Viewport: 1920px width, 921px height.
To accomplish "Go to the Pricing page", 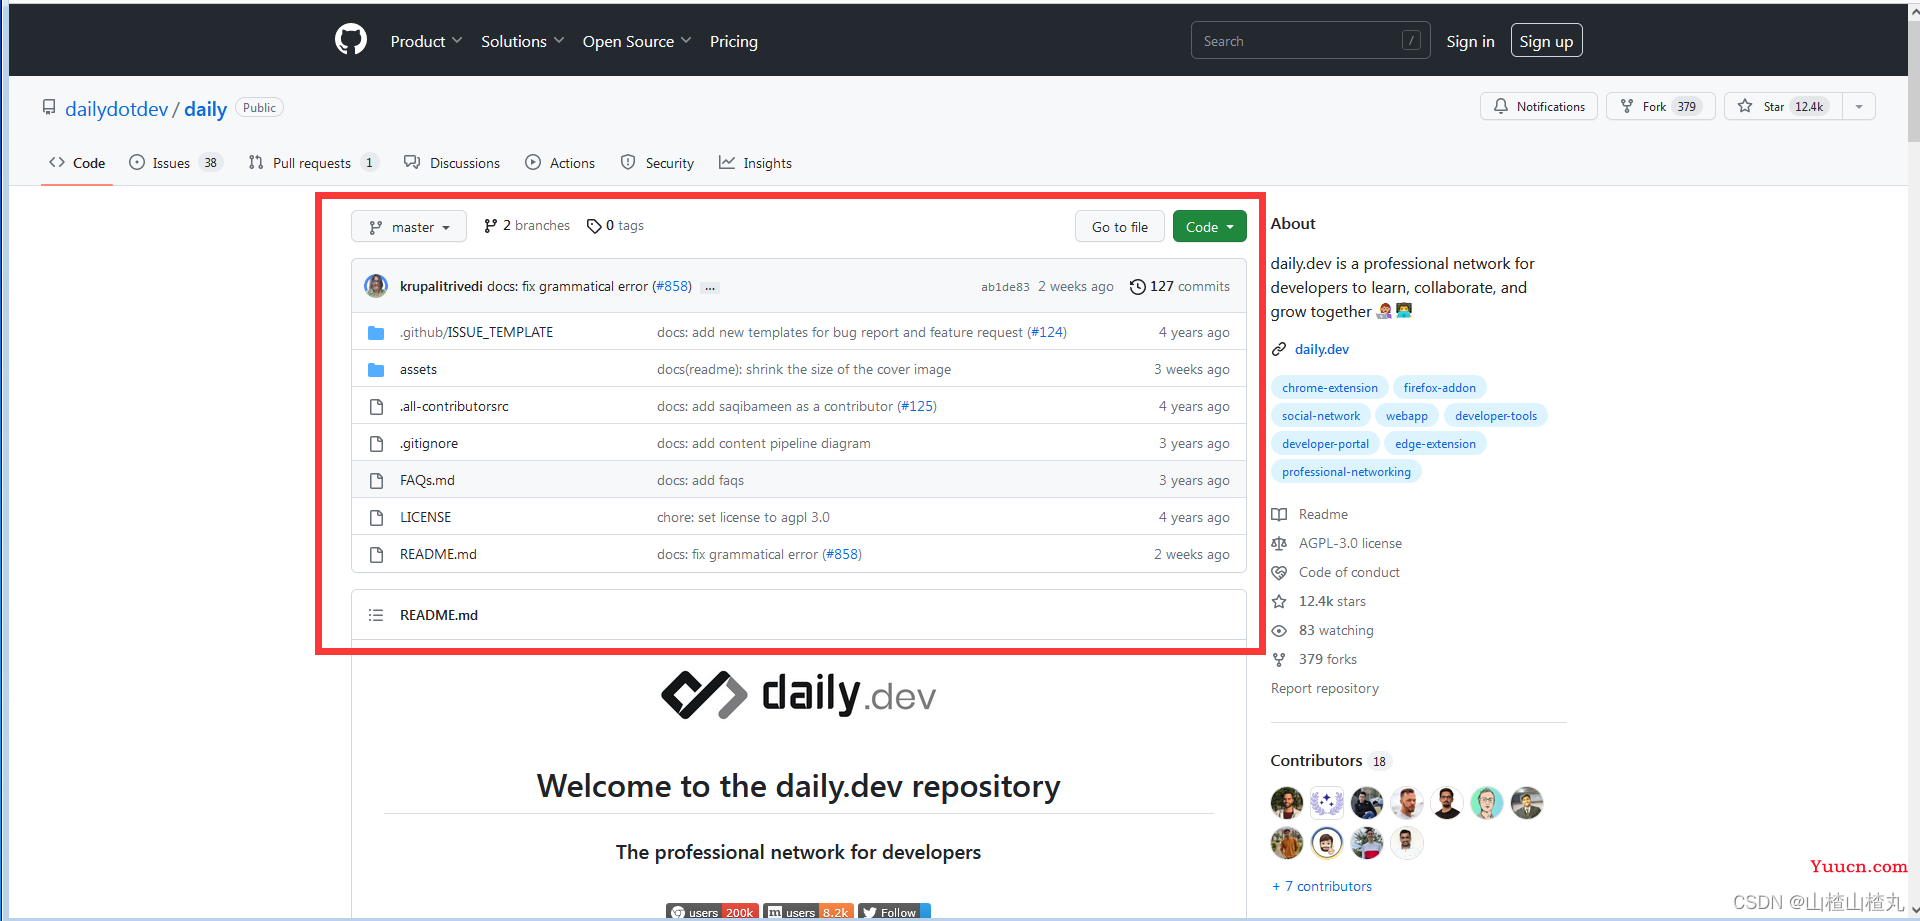I will click(733, 41).
